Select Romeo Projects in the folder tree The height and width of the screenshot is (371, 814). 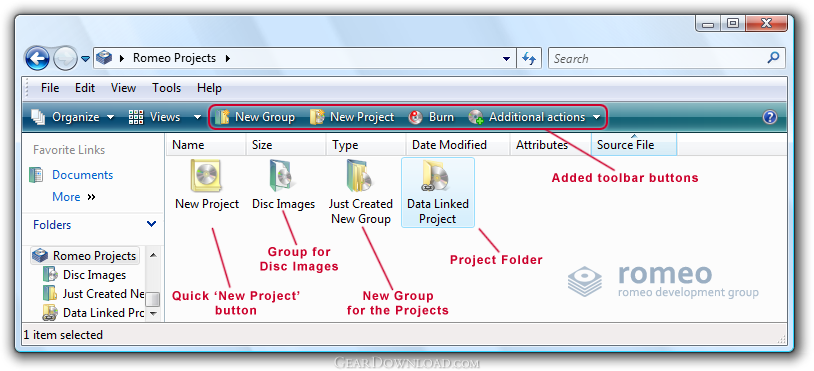click(x=94, y=256)
